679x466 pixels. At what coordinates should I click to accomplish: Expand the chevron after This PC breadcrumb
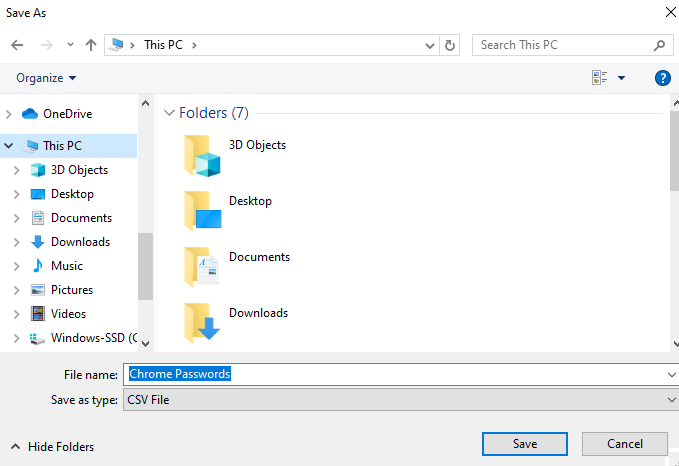194,45
